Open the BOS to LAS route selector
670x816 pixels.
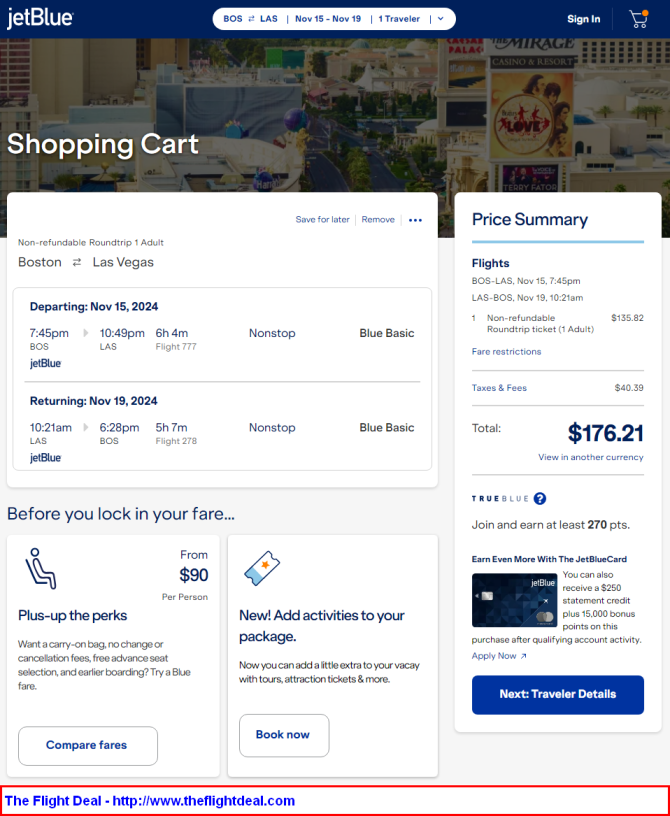point(250,19)
